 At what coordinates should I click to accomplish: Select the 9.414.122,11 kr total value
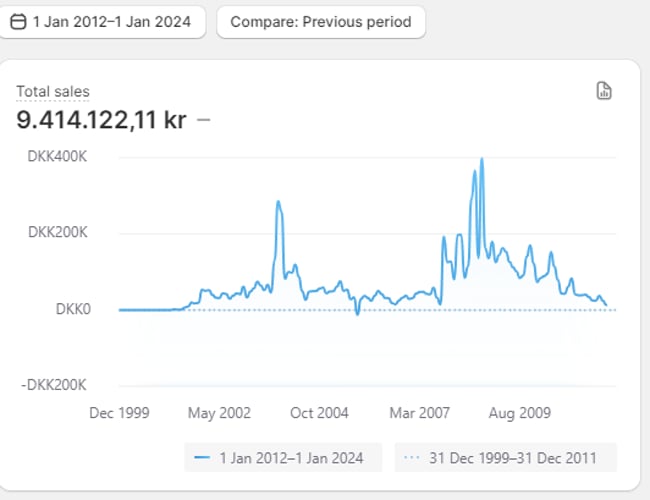coord(101,120)
